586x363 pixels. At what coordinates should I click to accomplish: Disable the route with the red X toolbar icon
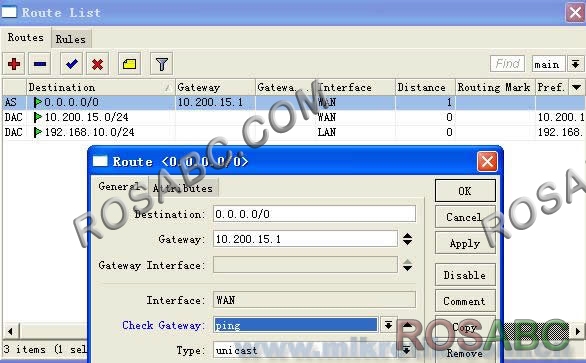point(98,64)
